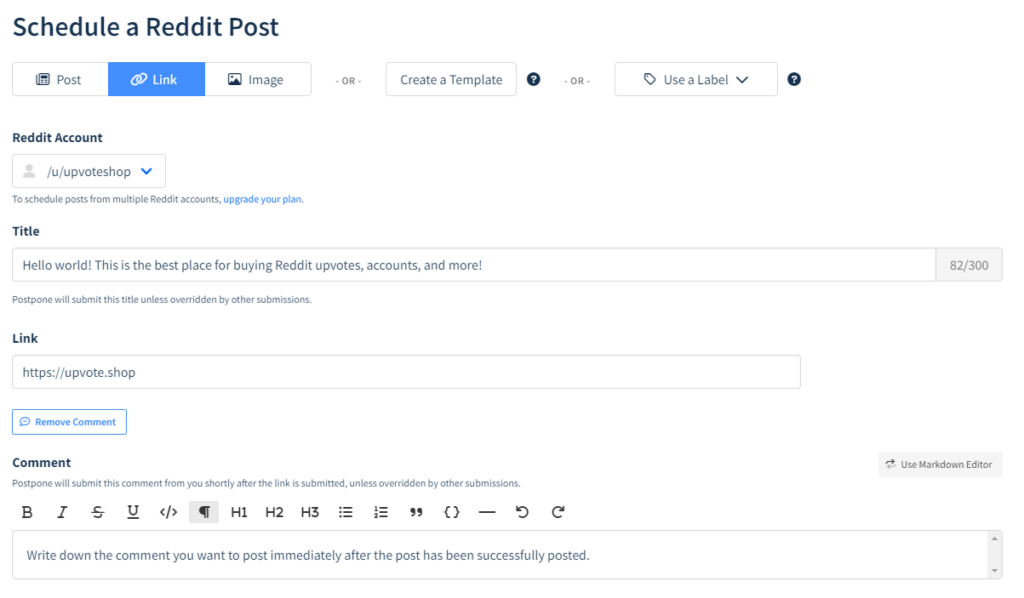1024x598 pixels.
Task: Insert a horizontal line in the comment
Action: (x=487, y=511)
